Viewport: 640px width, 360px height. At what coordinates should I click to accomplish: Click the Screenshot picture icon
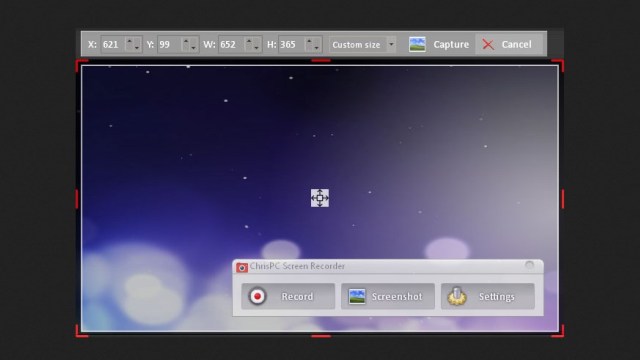click(x=357, y=296)
